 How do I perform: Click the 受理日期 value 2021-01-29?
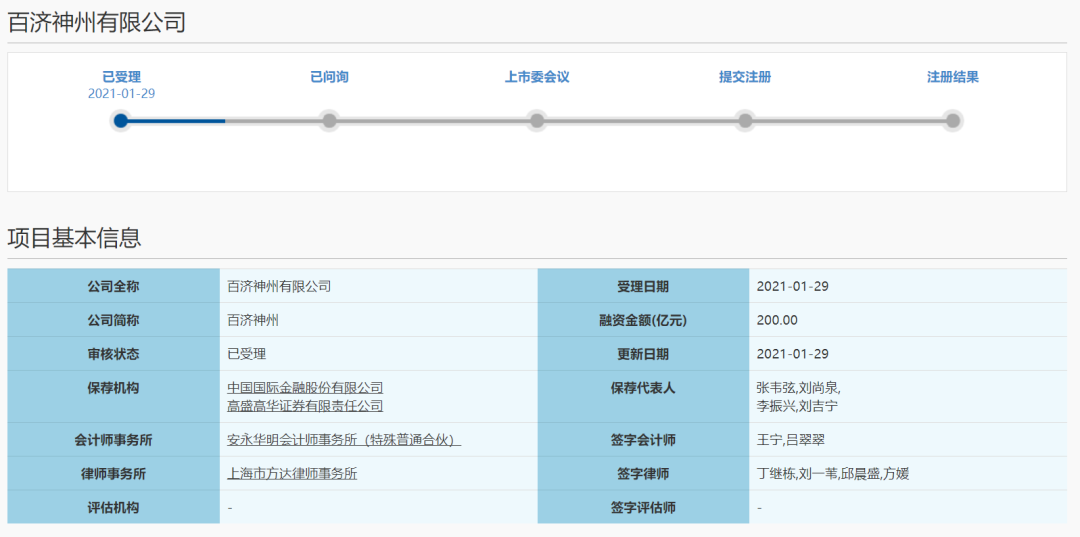pos(792,286)
